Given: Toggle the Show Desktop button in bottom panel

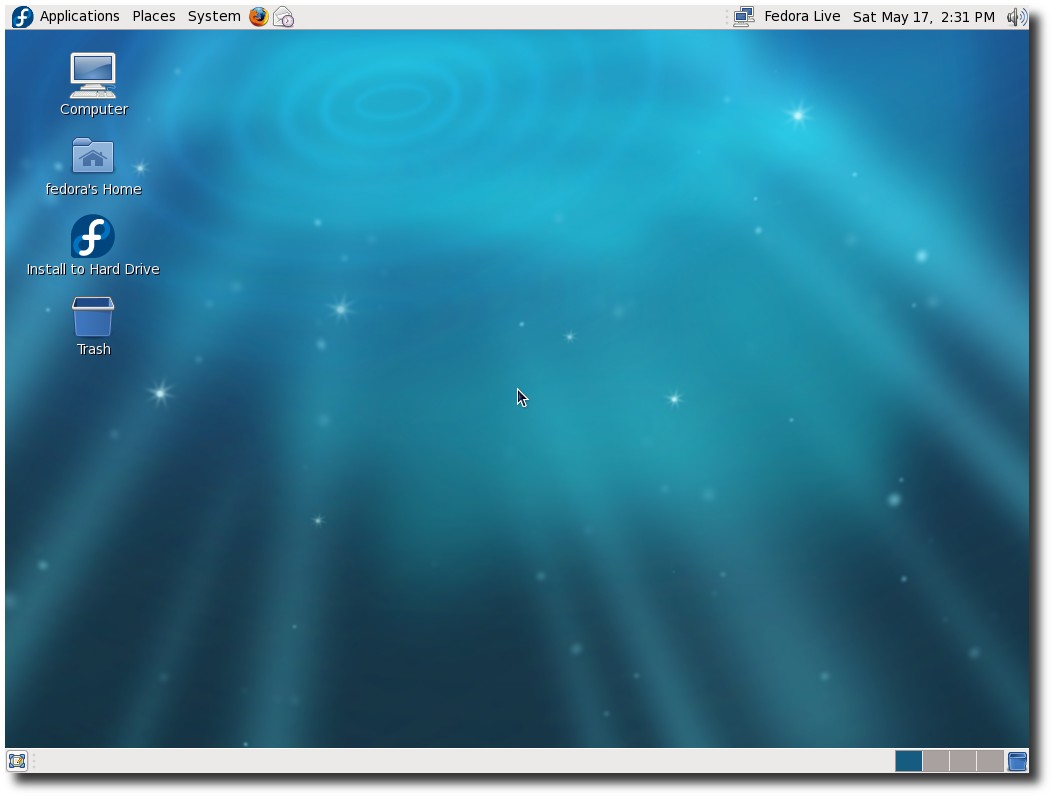Looking at the screenshot, I should (x=17, y=761).
